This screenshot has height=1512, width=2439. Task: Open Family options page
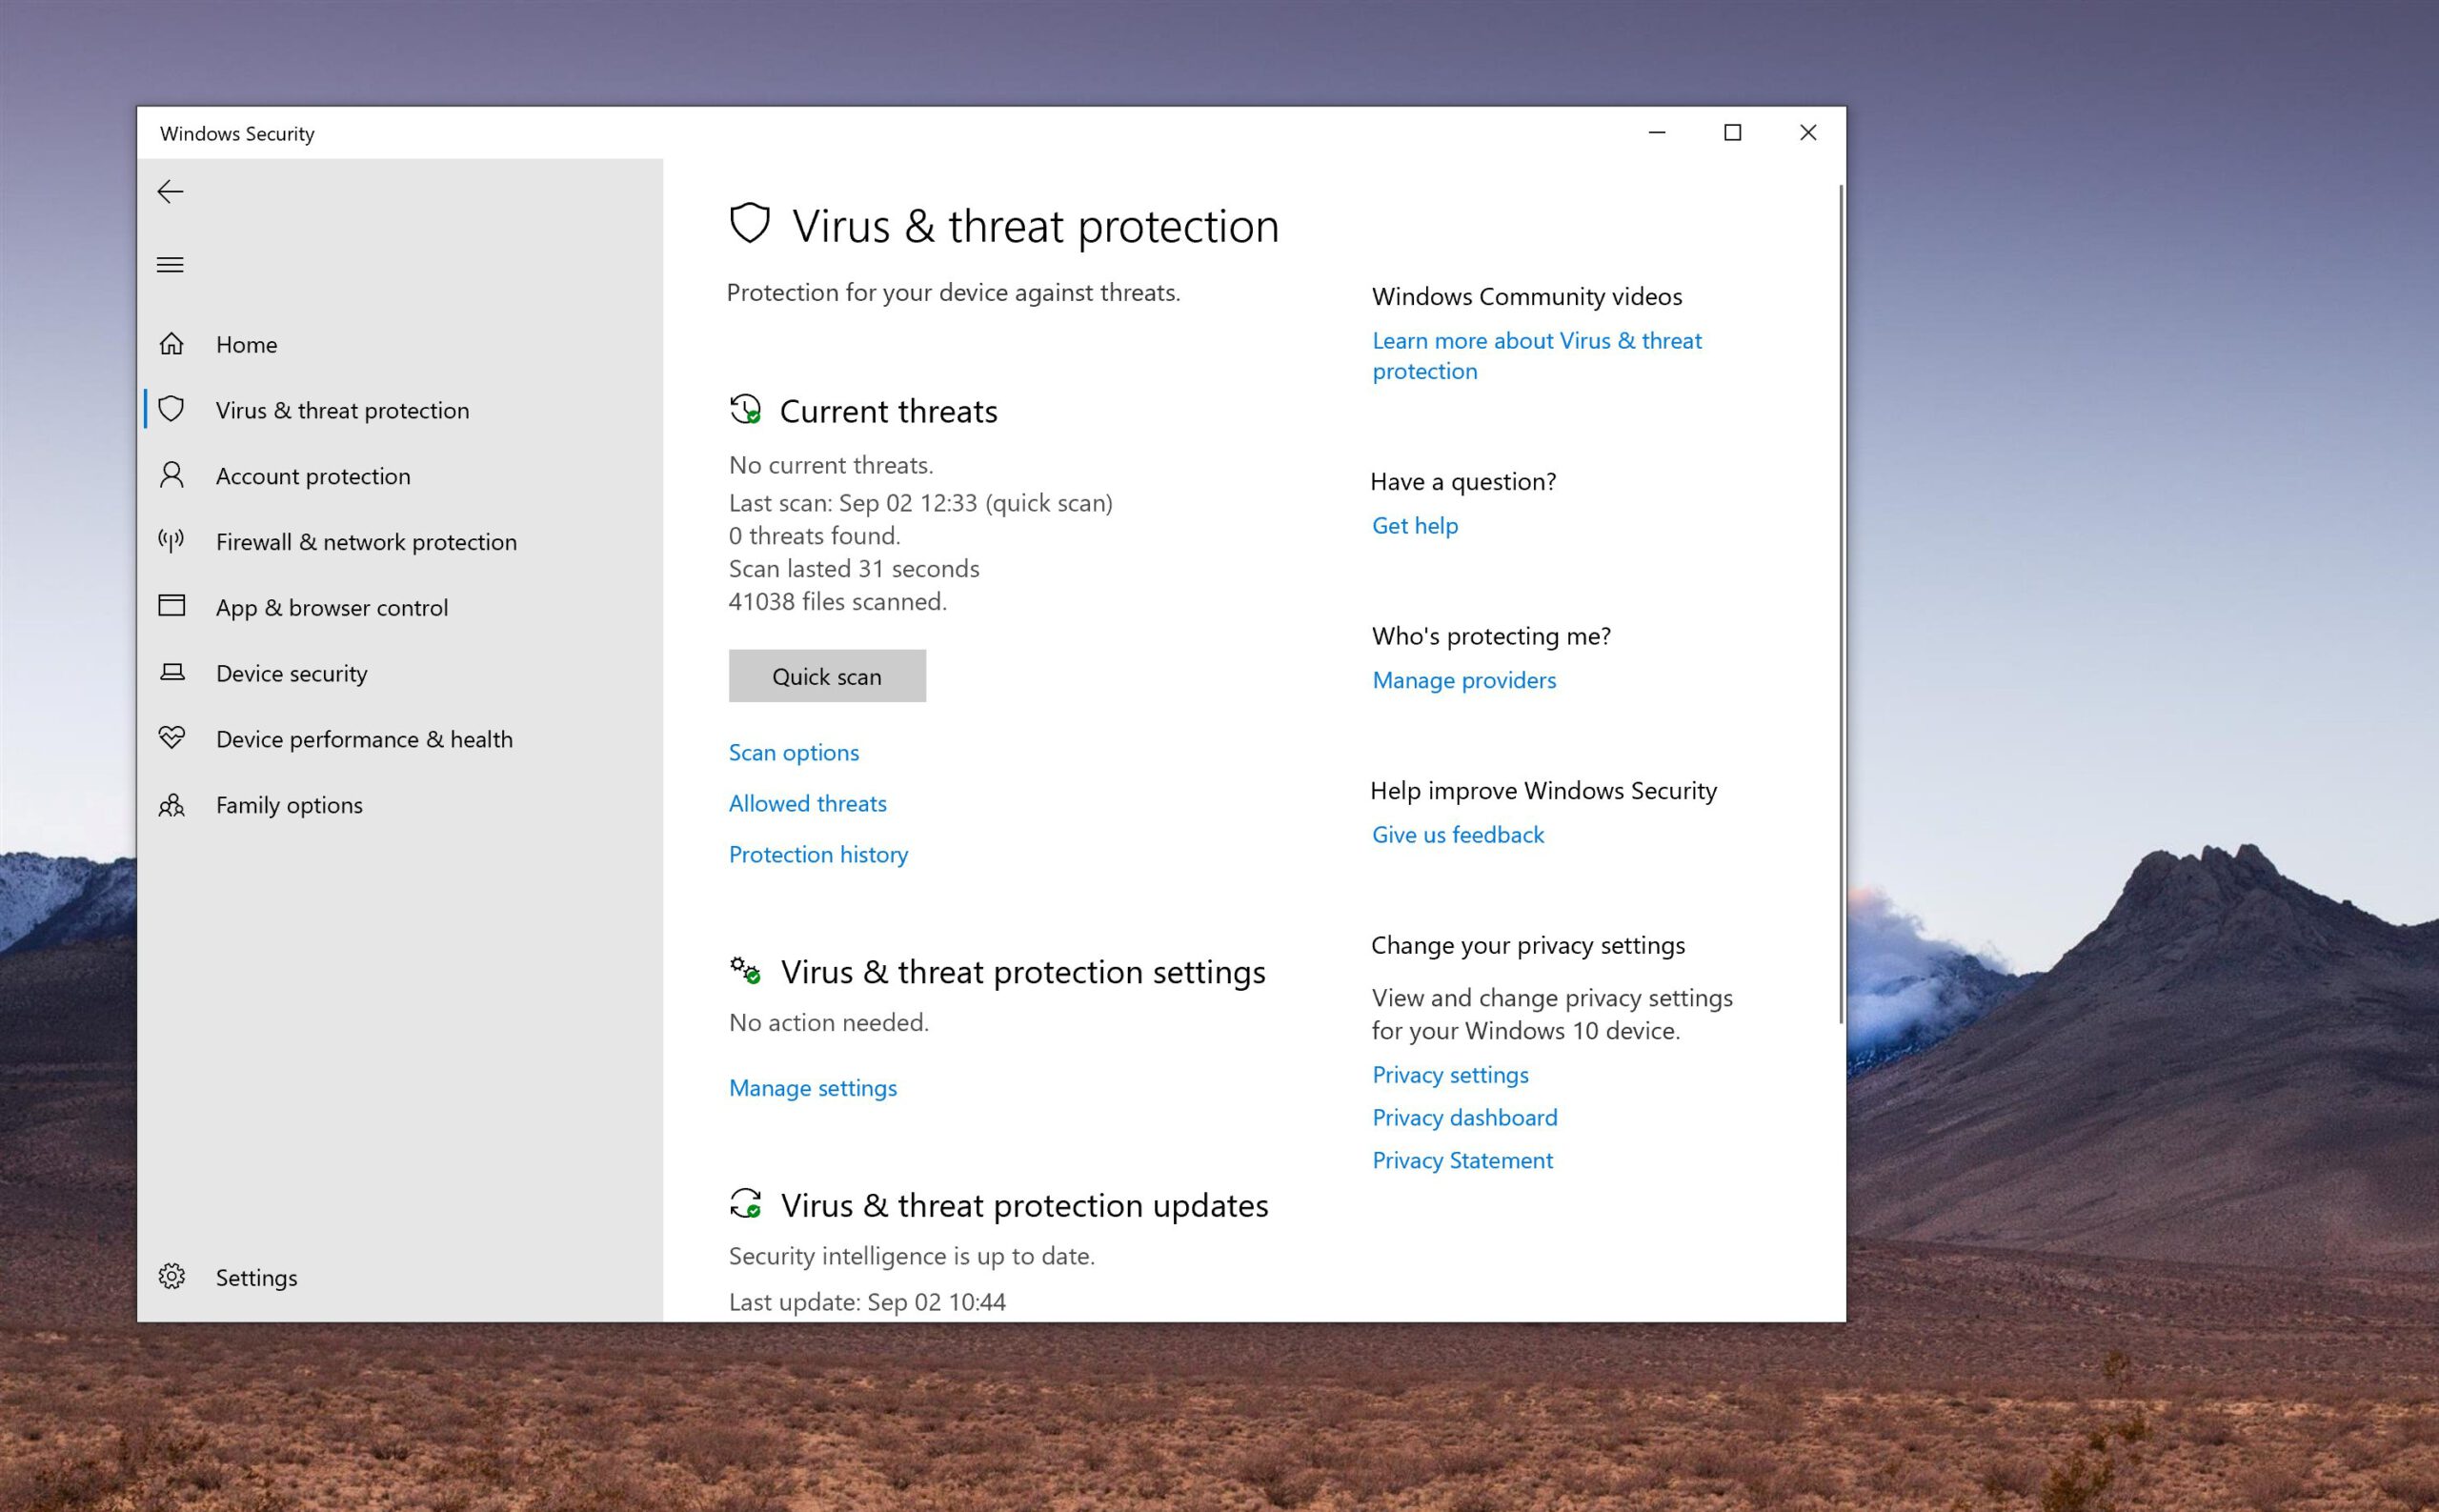400,806
